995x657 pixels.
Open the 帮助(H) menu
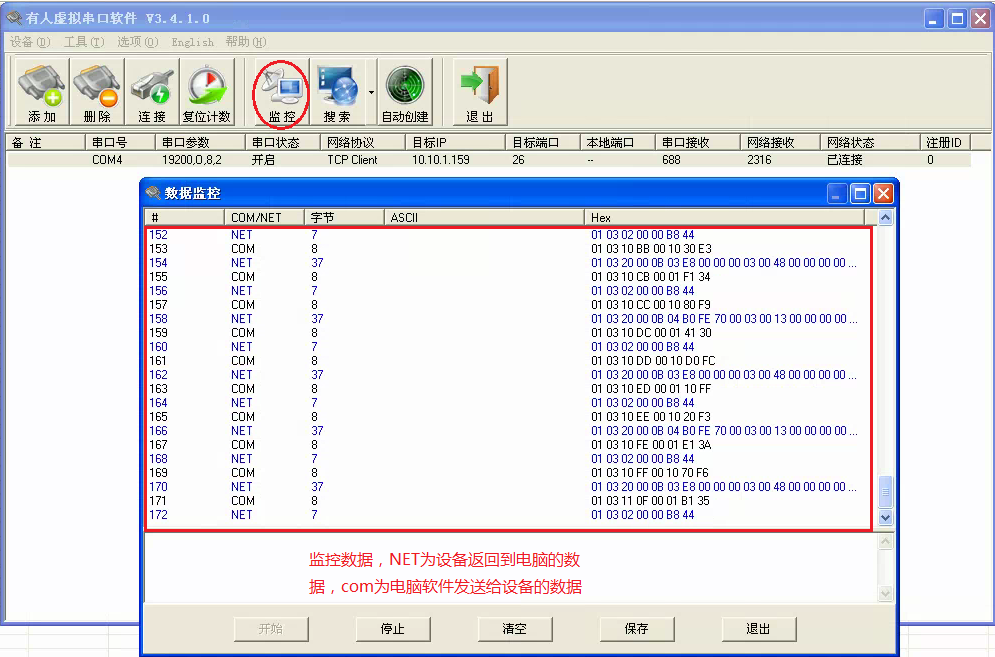[x=246, y=42]
